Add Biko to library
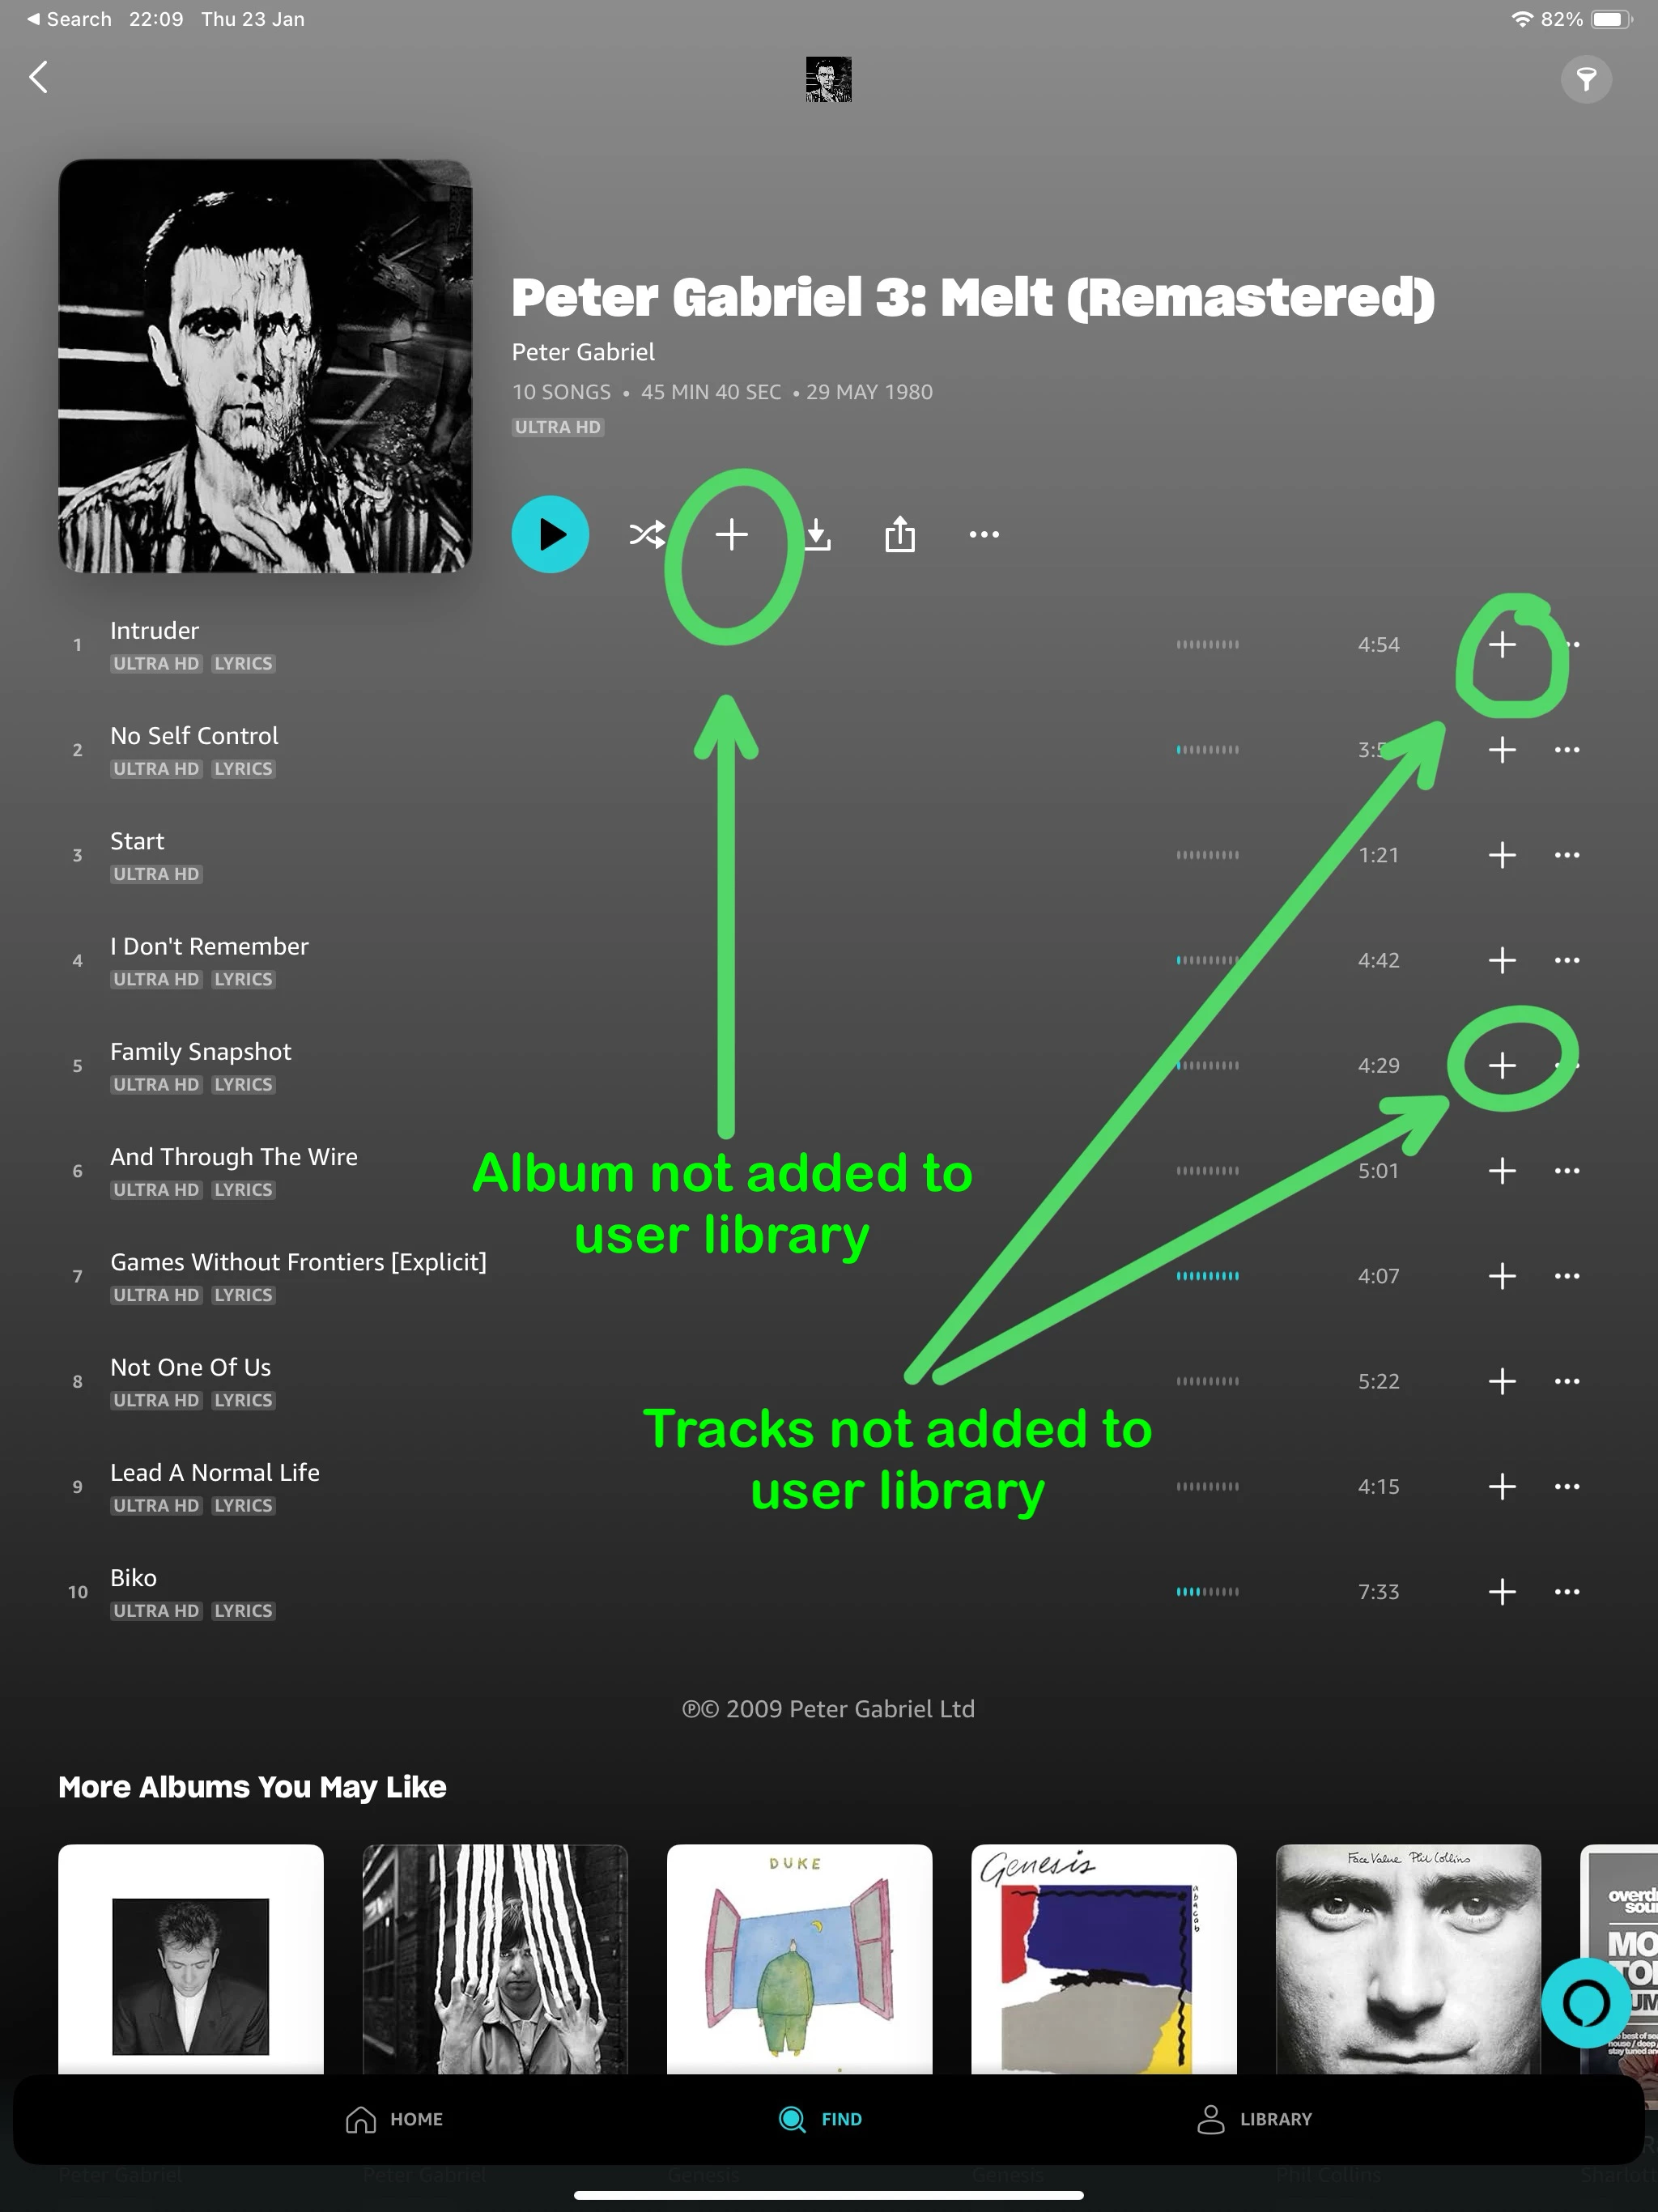Viewport: 1658px width, 2212px height. (x=1502, y=1591)
